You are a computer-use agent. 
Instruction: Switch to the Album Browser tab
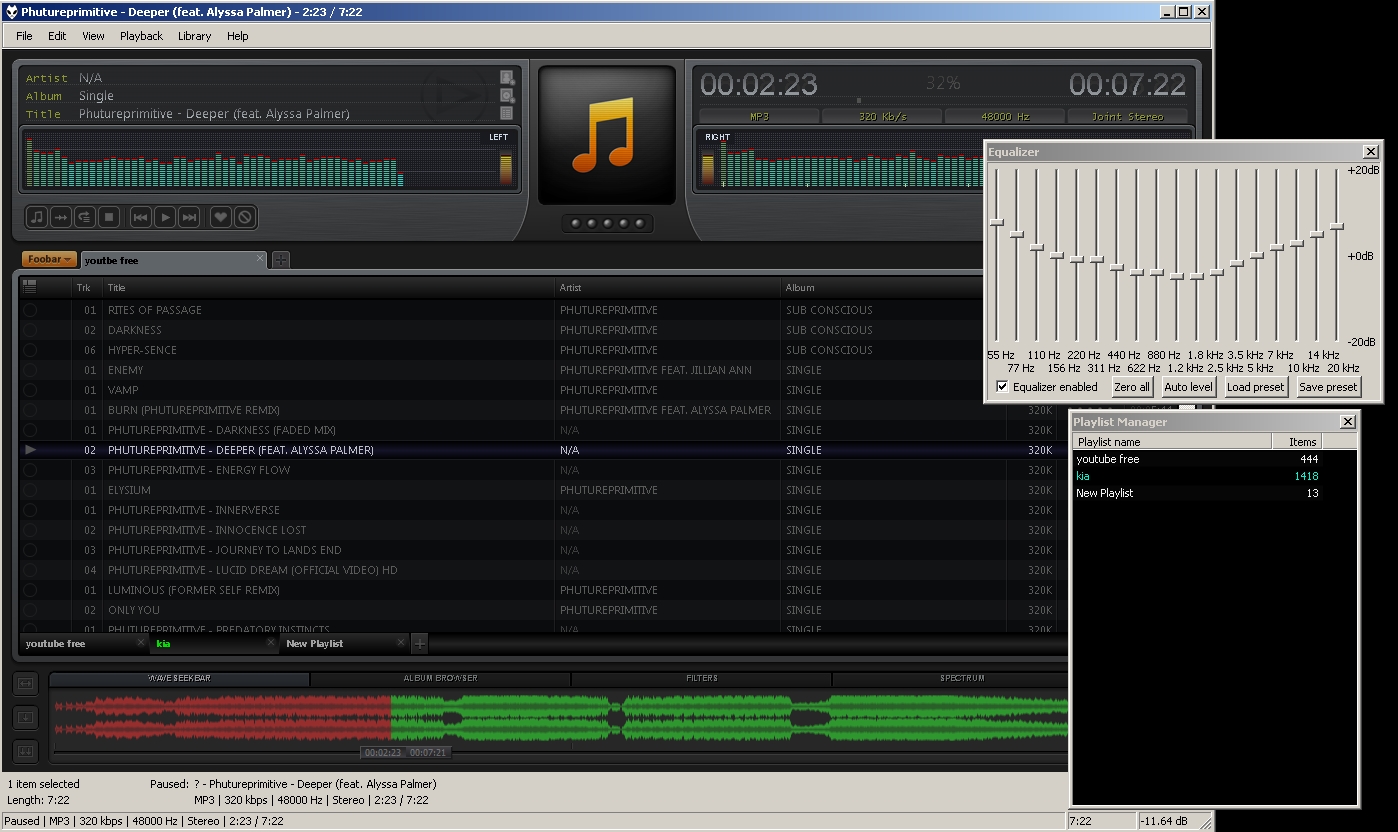[x=440, y=678]
